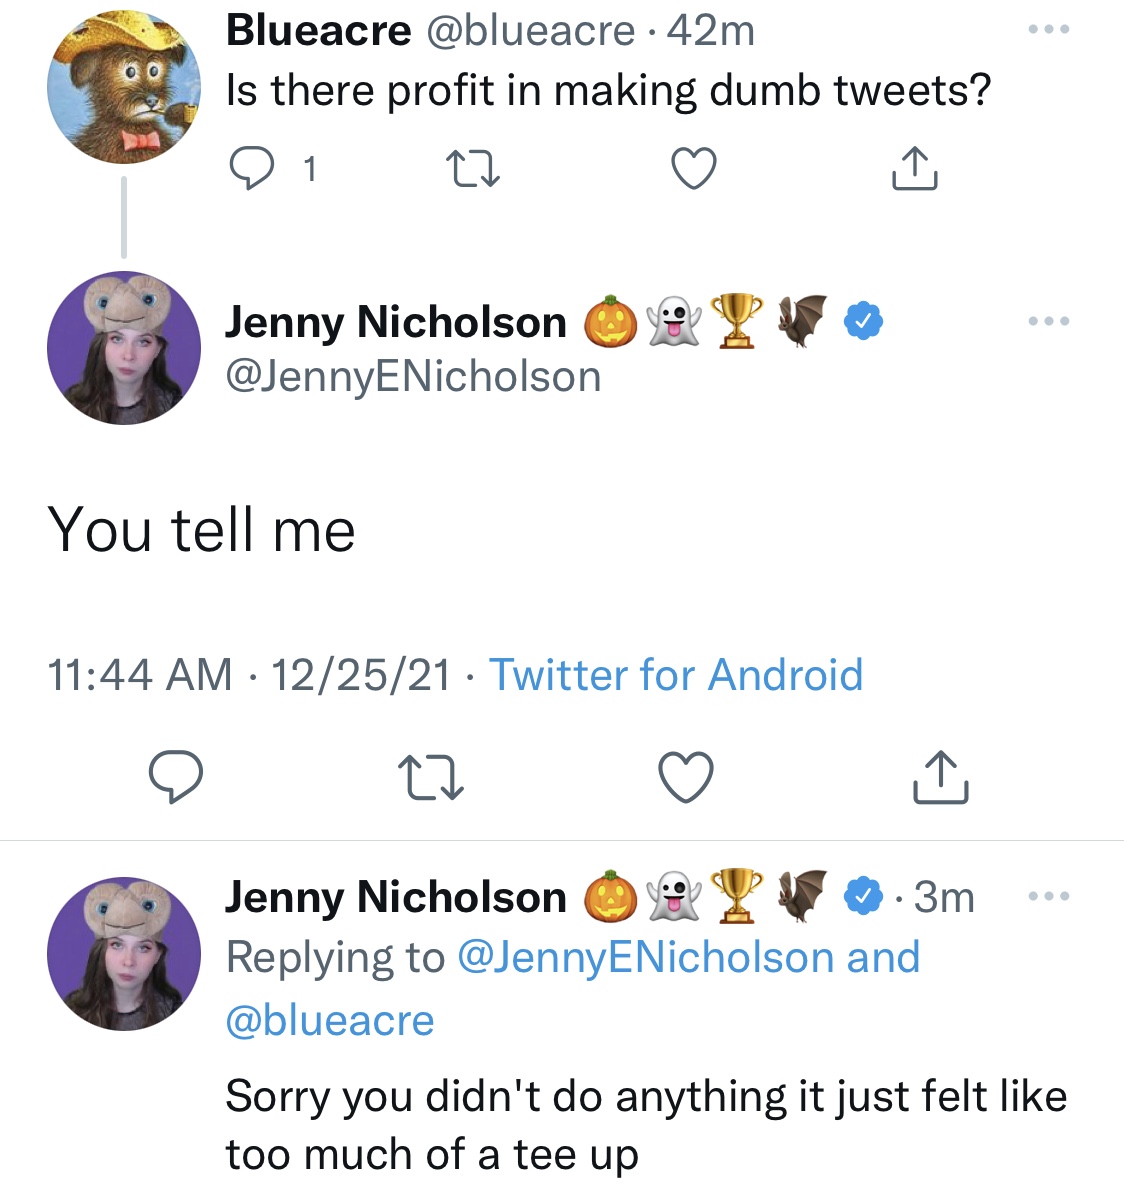Open Blueacre's profile from display name
Image resolution: width=1124 pixels, height=1193 pixels.
coord(318,31)
